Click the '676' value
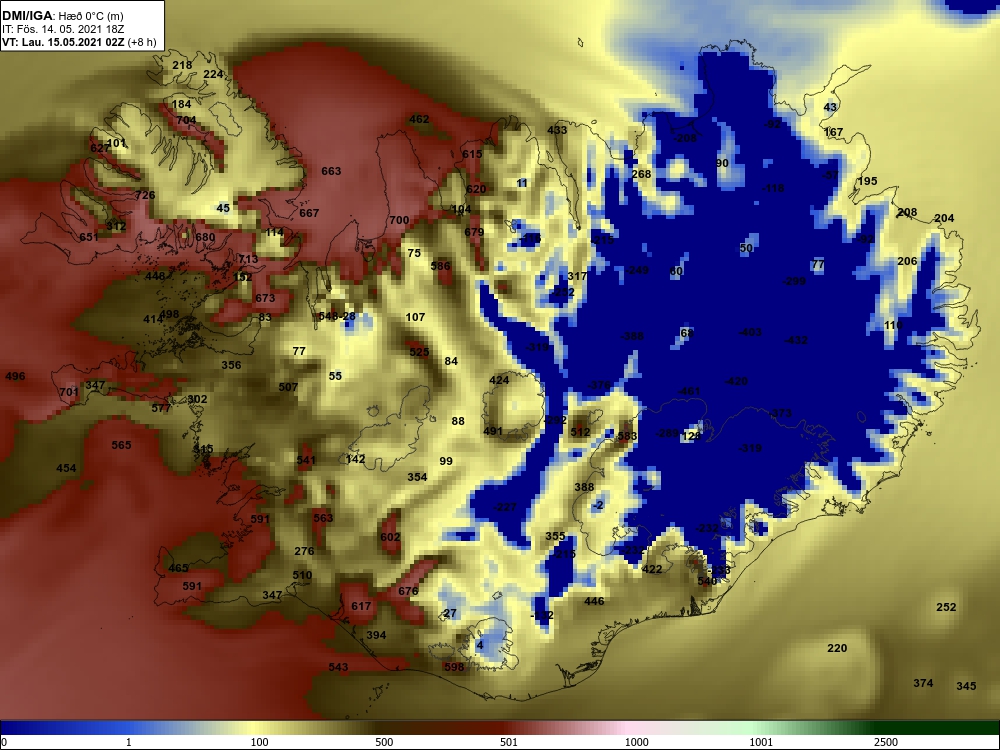This screenshot has height=750, width=1000. point(408,591)
